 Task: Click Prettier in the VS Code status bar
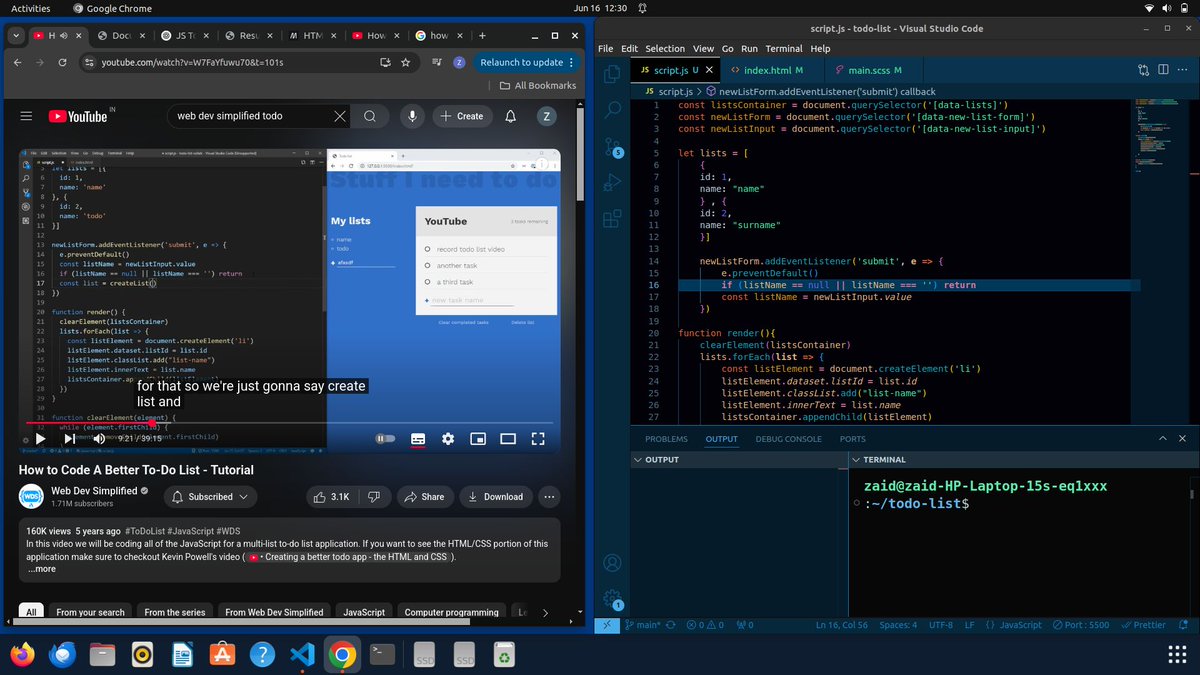click(x=1142, y=625)
